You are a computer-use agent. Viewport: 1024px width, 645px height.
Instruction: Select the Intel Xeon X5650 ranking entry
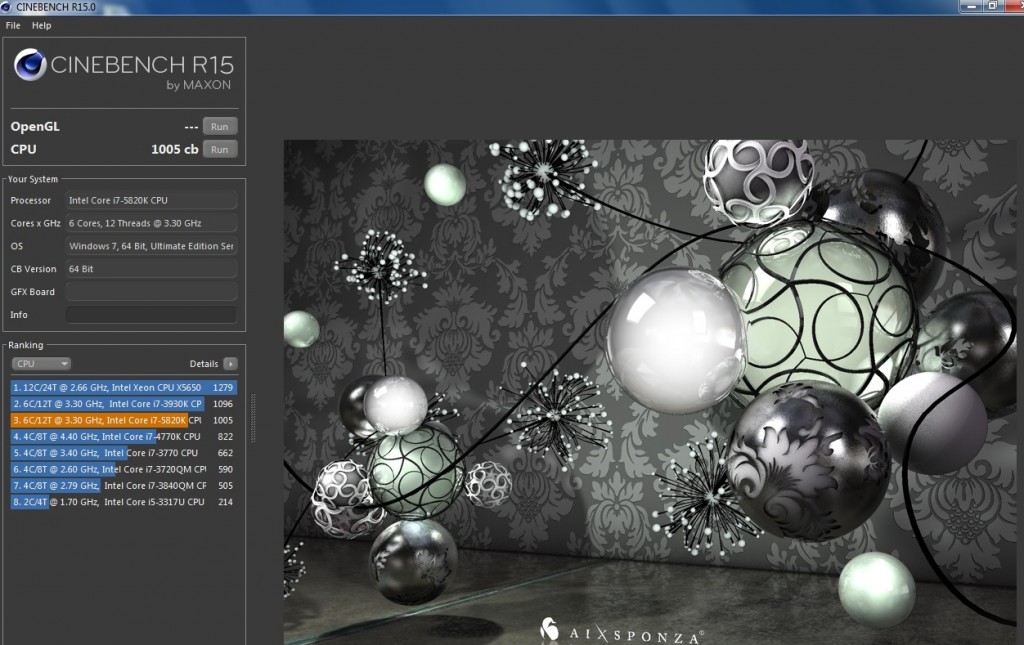(120, 387)
